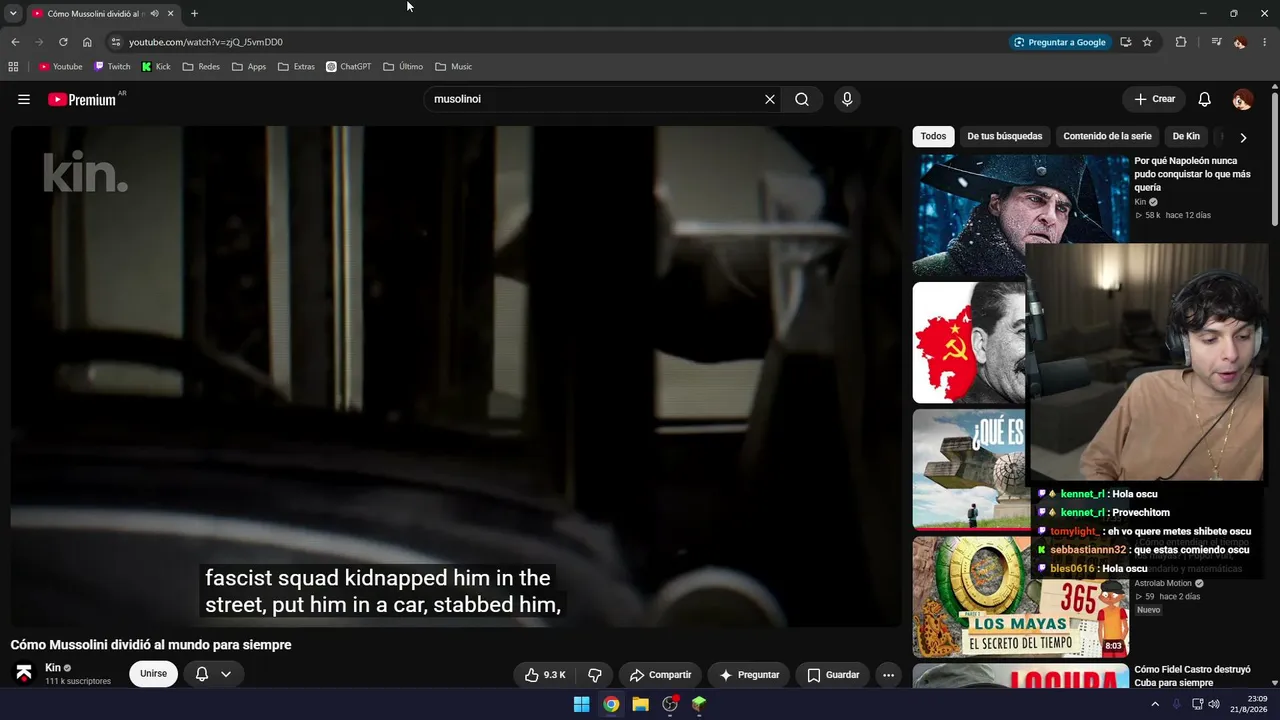Open the Extras bookmarks folder
The width and height of the screenshot is (1280, 720).
(296, 67)
